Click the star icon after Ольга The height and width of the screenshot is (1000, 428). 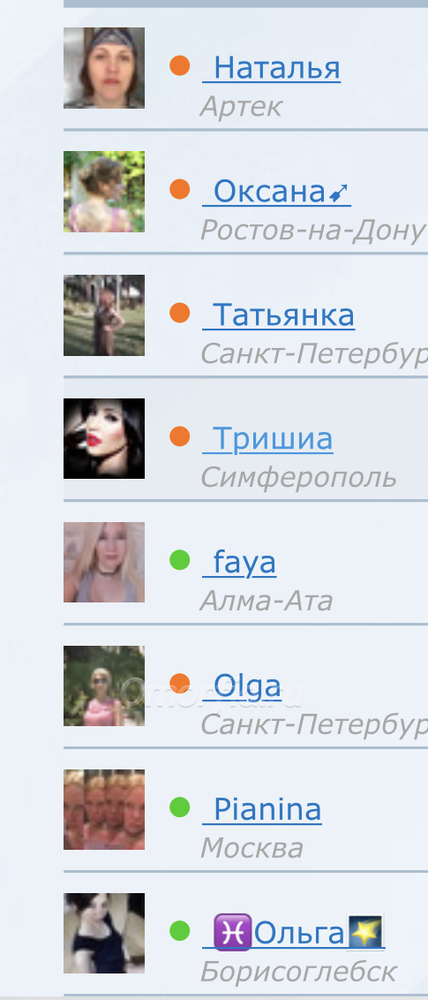click(365, 932)
